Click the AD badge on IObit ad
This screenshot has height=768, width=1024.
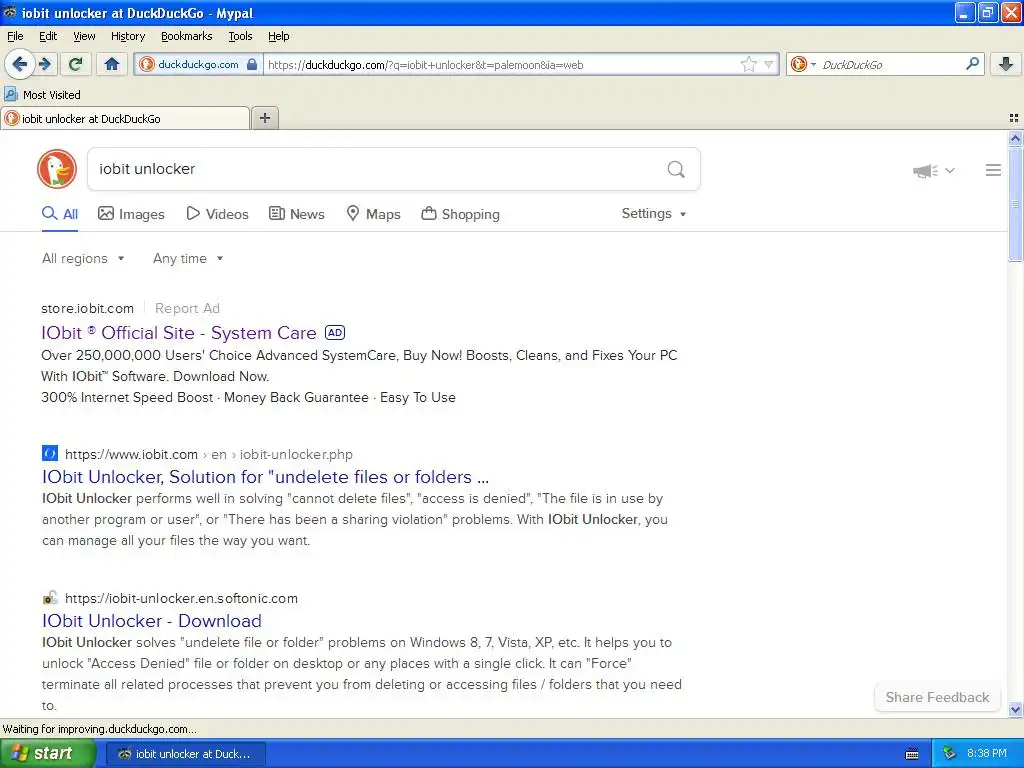[335, 332]
